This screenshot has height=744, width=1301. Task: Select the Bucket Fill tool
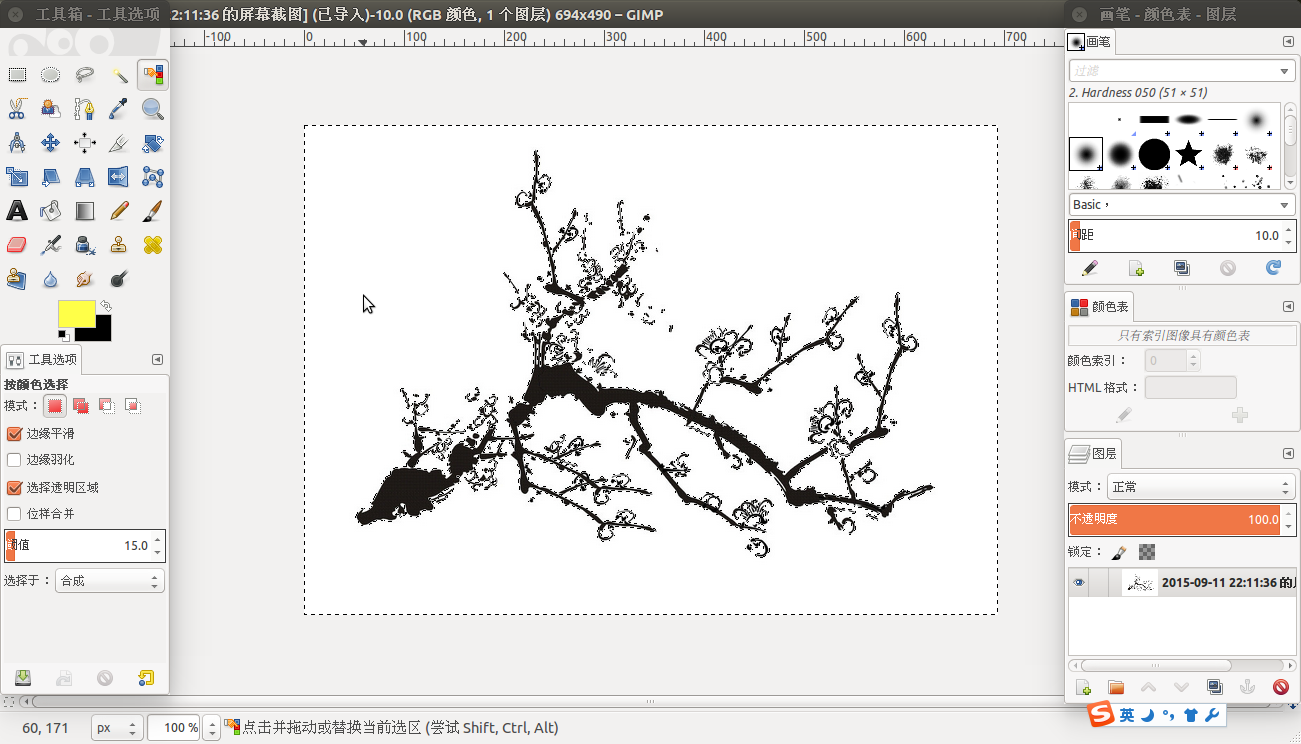(x=51, y=211)
